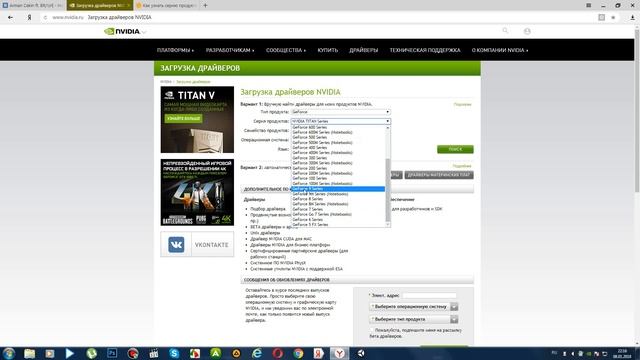Click 'ДРАЙВЕРЫ МАТЕРИНСКИХ ПЛАТ' button
This screenshot has height=360, width=640.
coord(439,175)
